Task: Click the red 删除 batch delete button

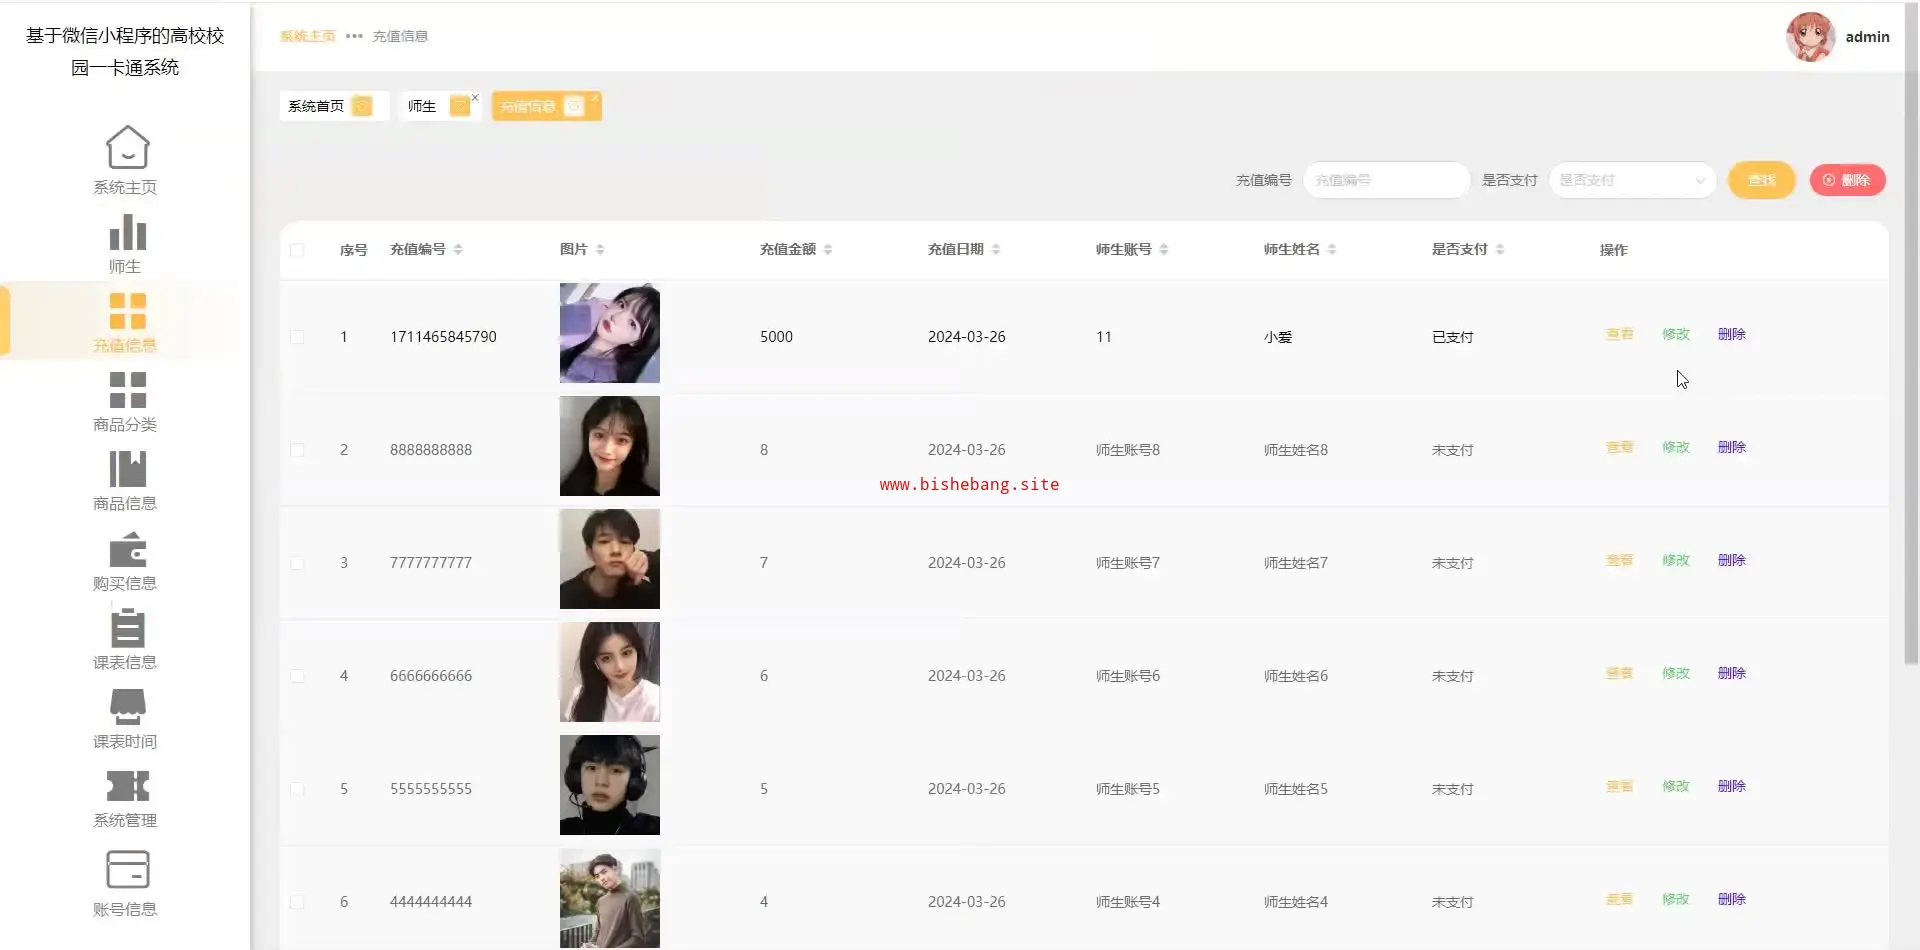Action: pos(1846,180)
